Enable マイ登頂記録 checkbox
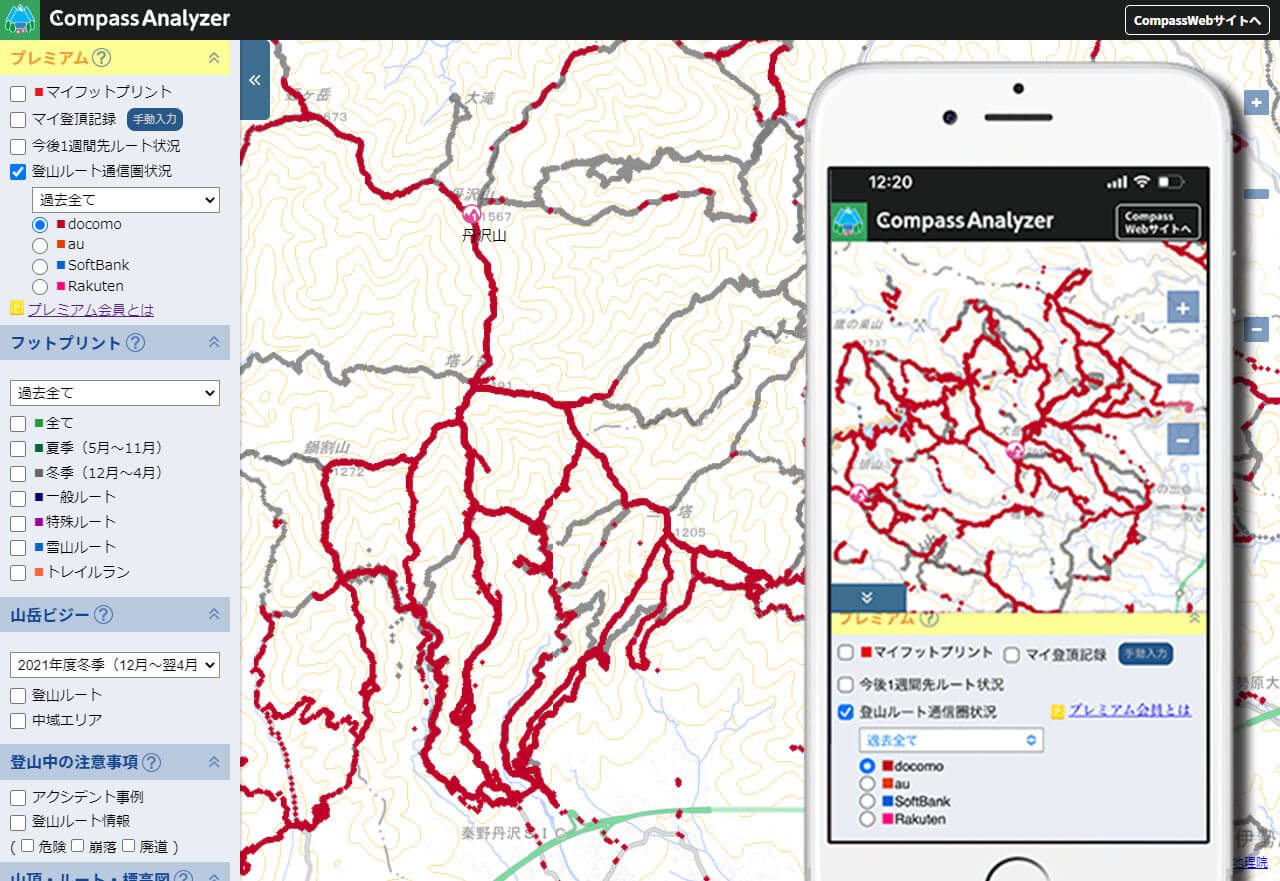Screen dimensions: 1280x881 pos(18,120)
